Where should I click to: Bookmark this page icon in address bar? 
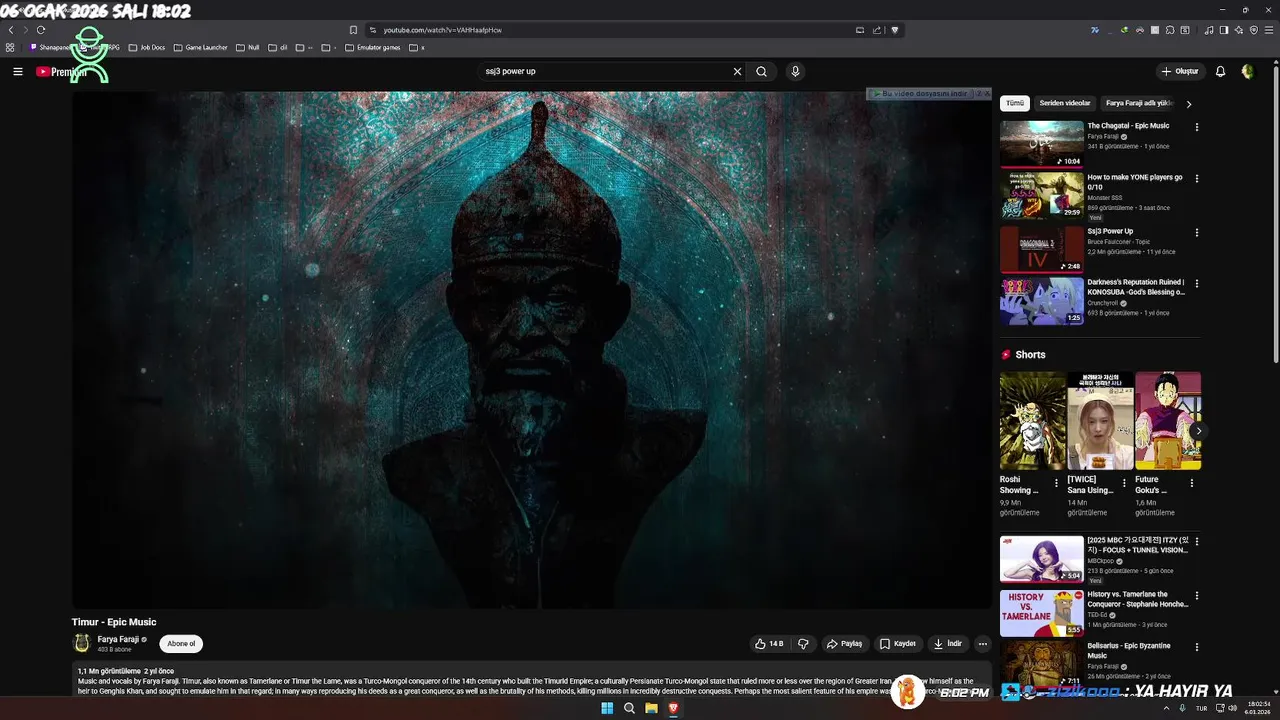point(353,30)
